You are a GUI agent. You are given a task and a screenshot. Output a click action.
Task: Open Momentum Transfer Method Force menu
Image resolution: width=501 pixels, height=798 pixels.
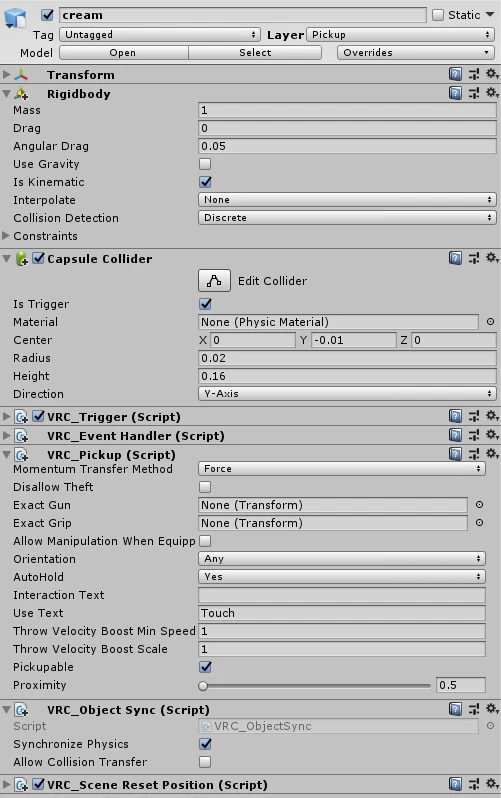point(342,469)
